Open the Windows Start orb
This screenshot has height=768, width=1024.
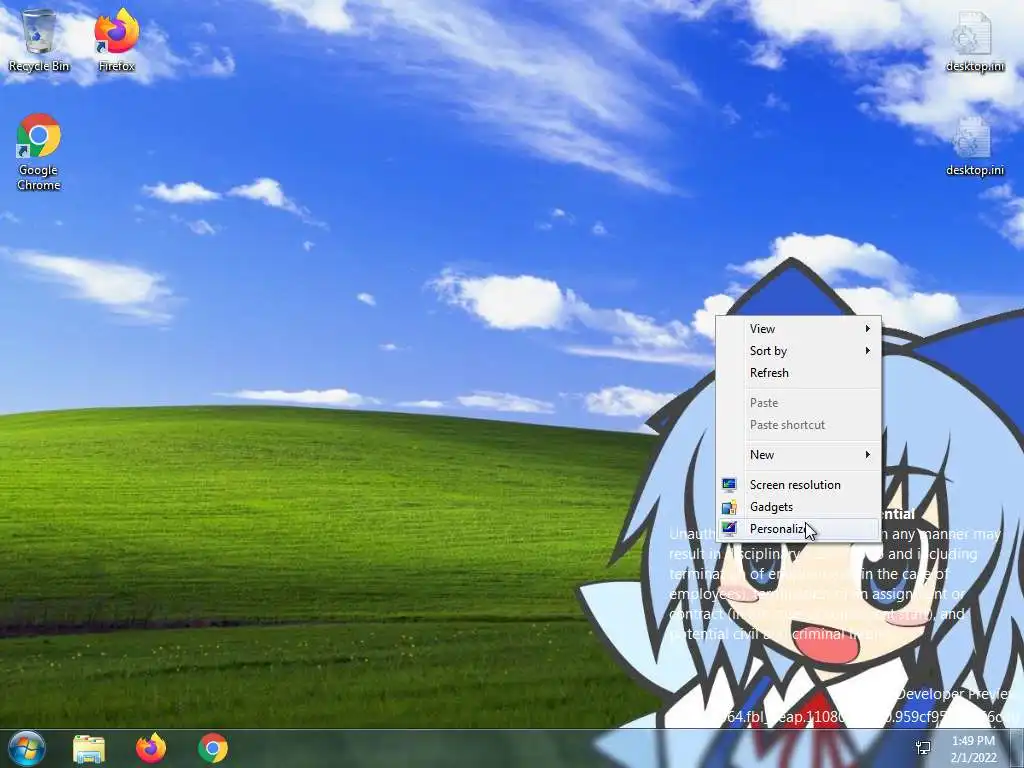[27, 748]
